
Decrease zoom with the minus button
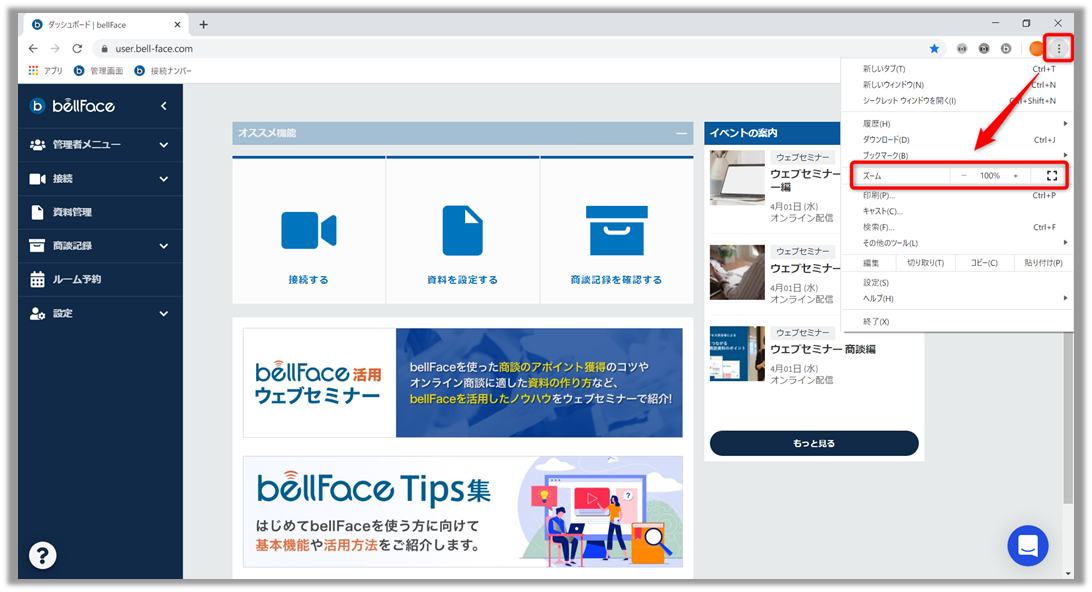(x=964, y=176)
